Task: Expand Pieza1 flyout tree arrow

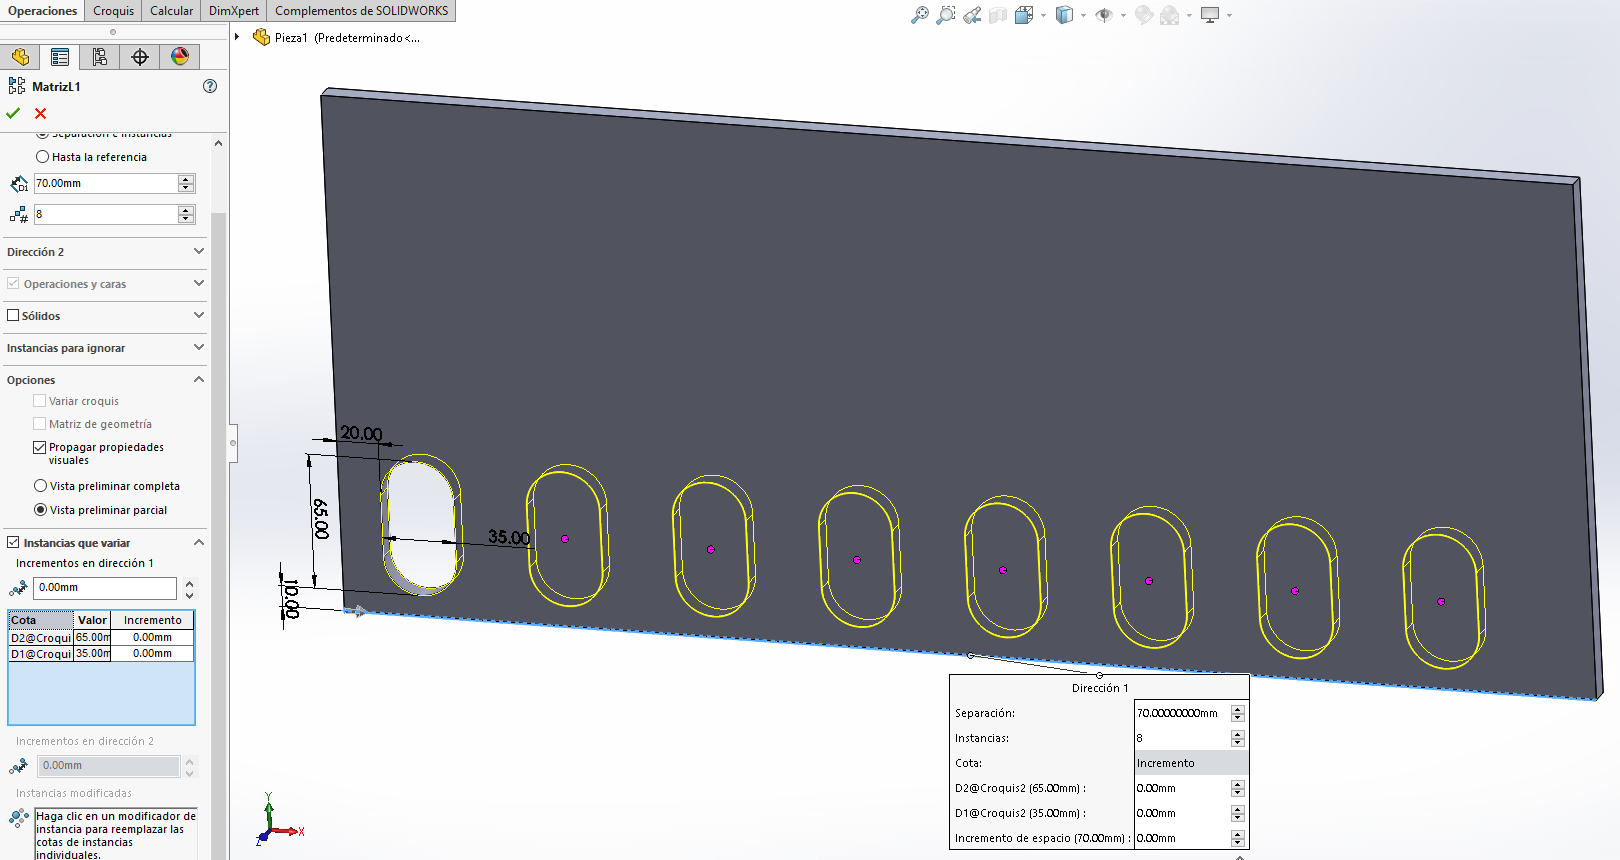Action: coord(238,37)
